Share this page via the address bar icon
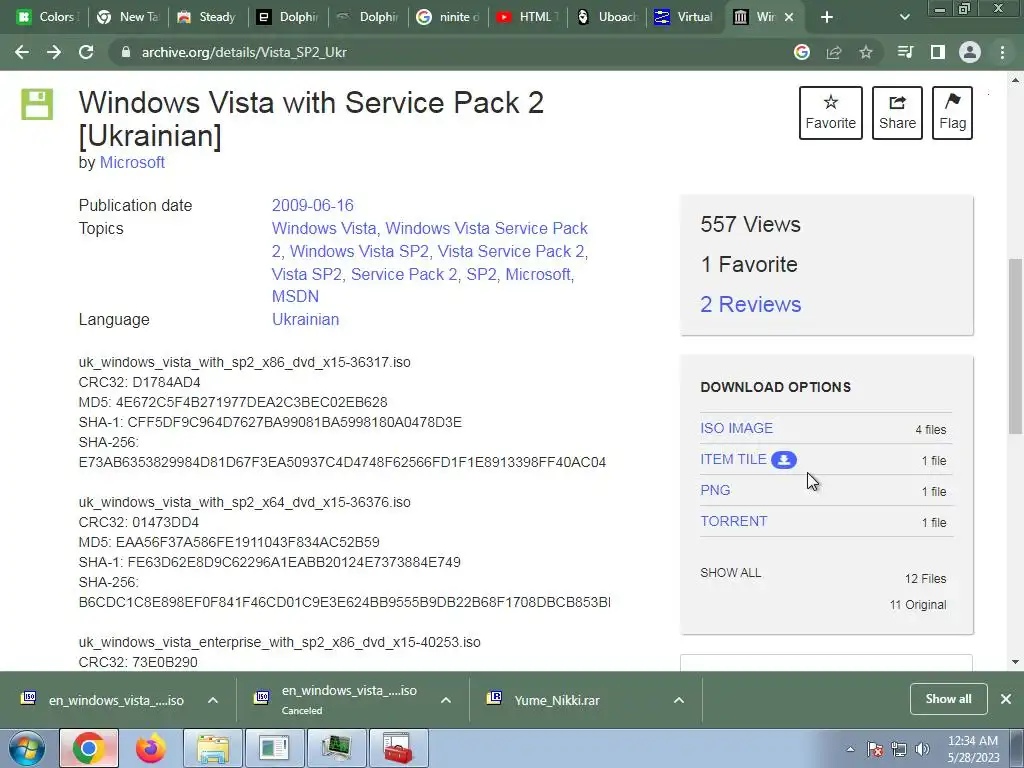Image resolution: width=1024 pixels, height=768 pixels. tap(834, 52)
